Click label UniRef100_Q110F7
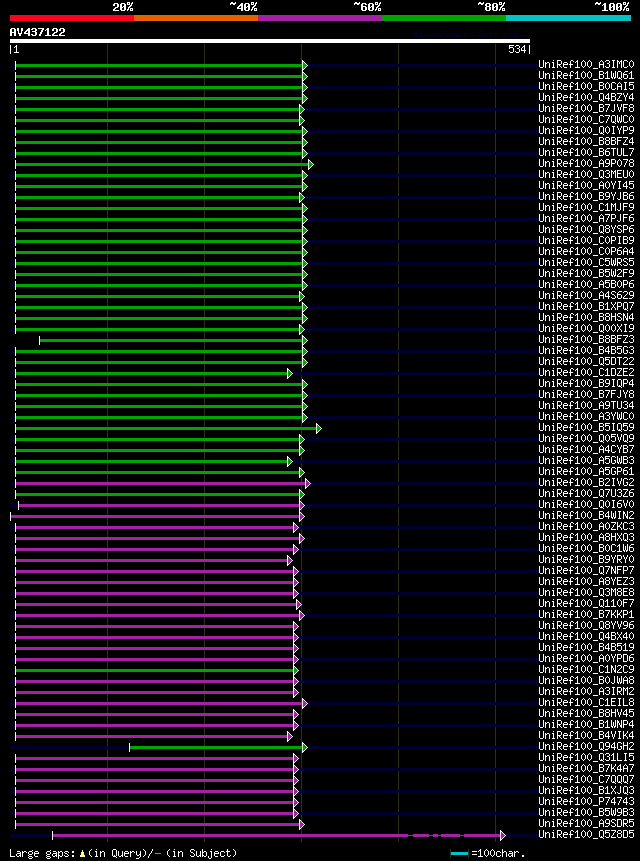 point(586,603)
